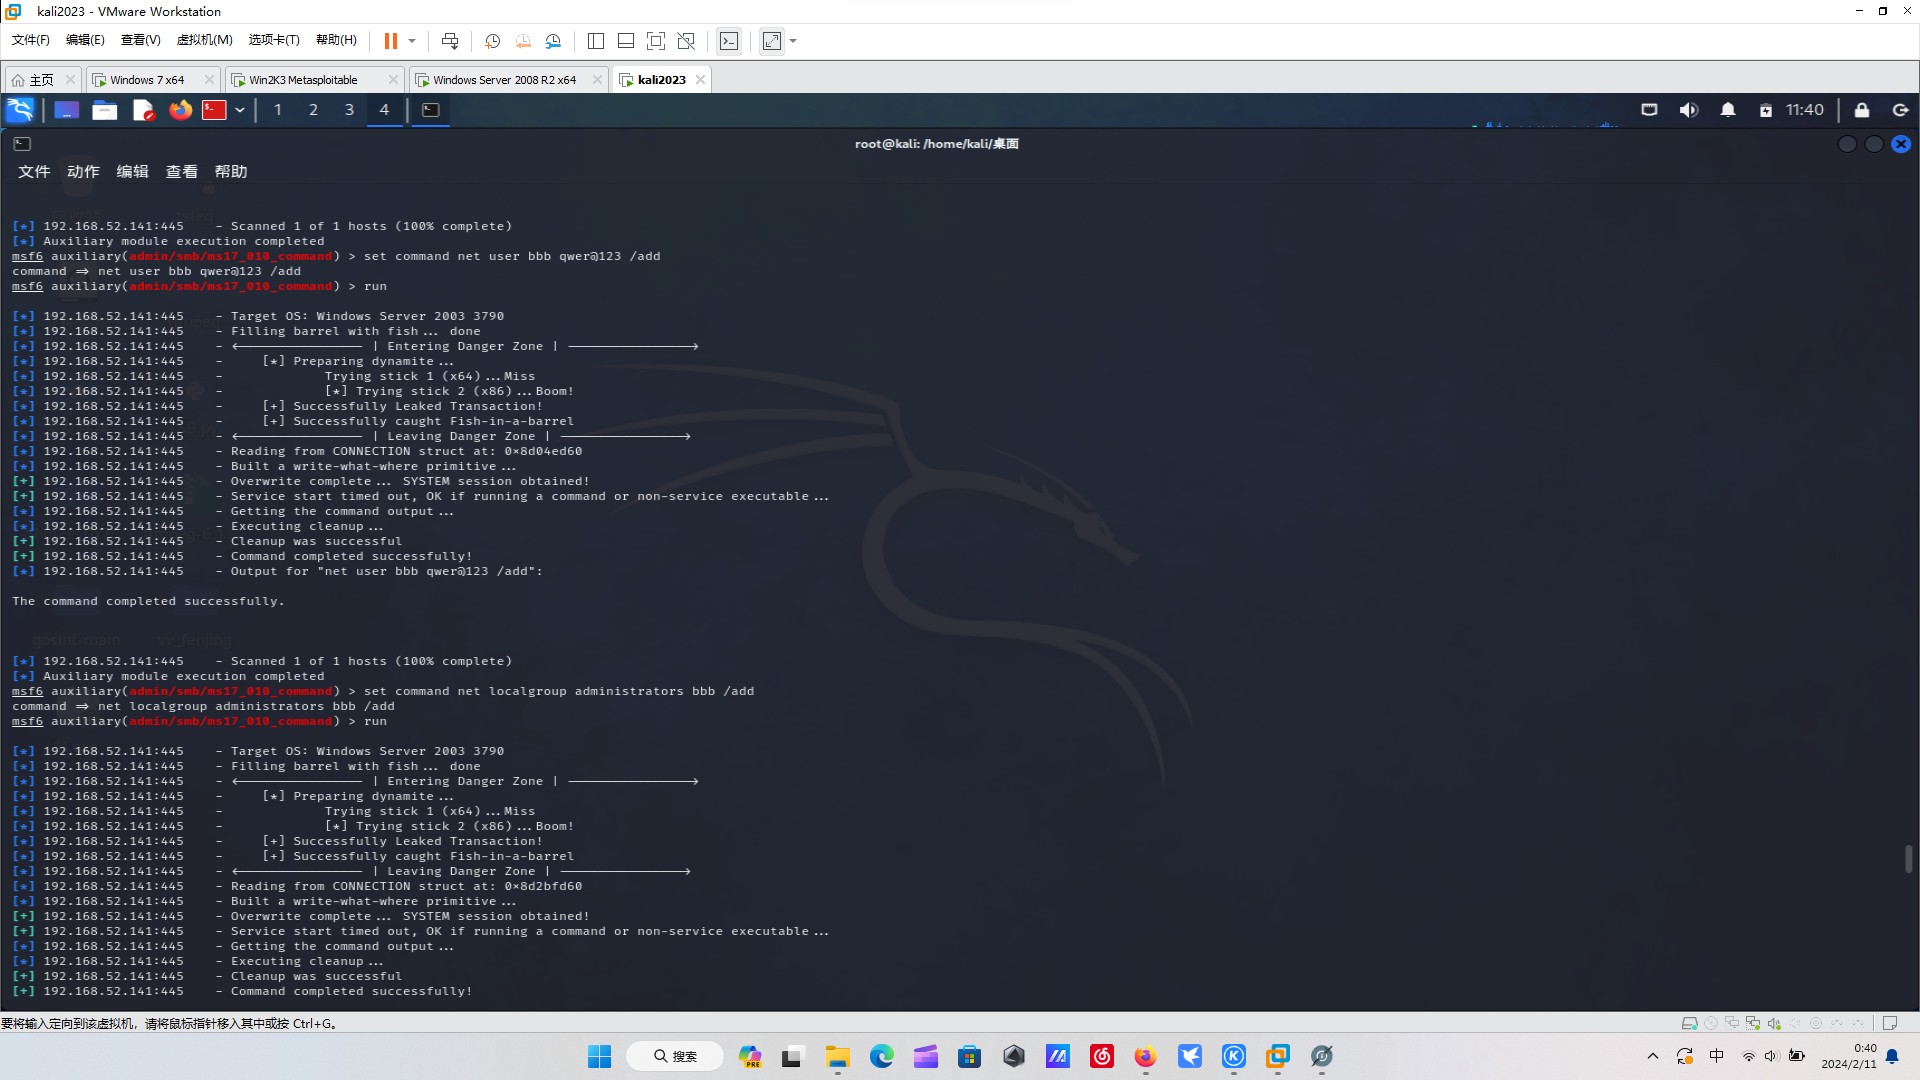Expand the dropdown arrow beside pause button

coord(412,41)
